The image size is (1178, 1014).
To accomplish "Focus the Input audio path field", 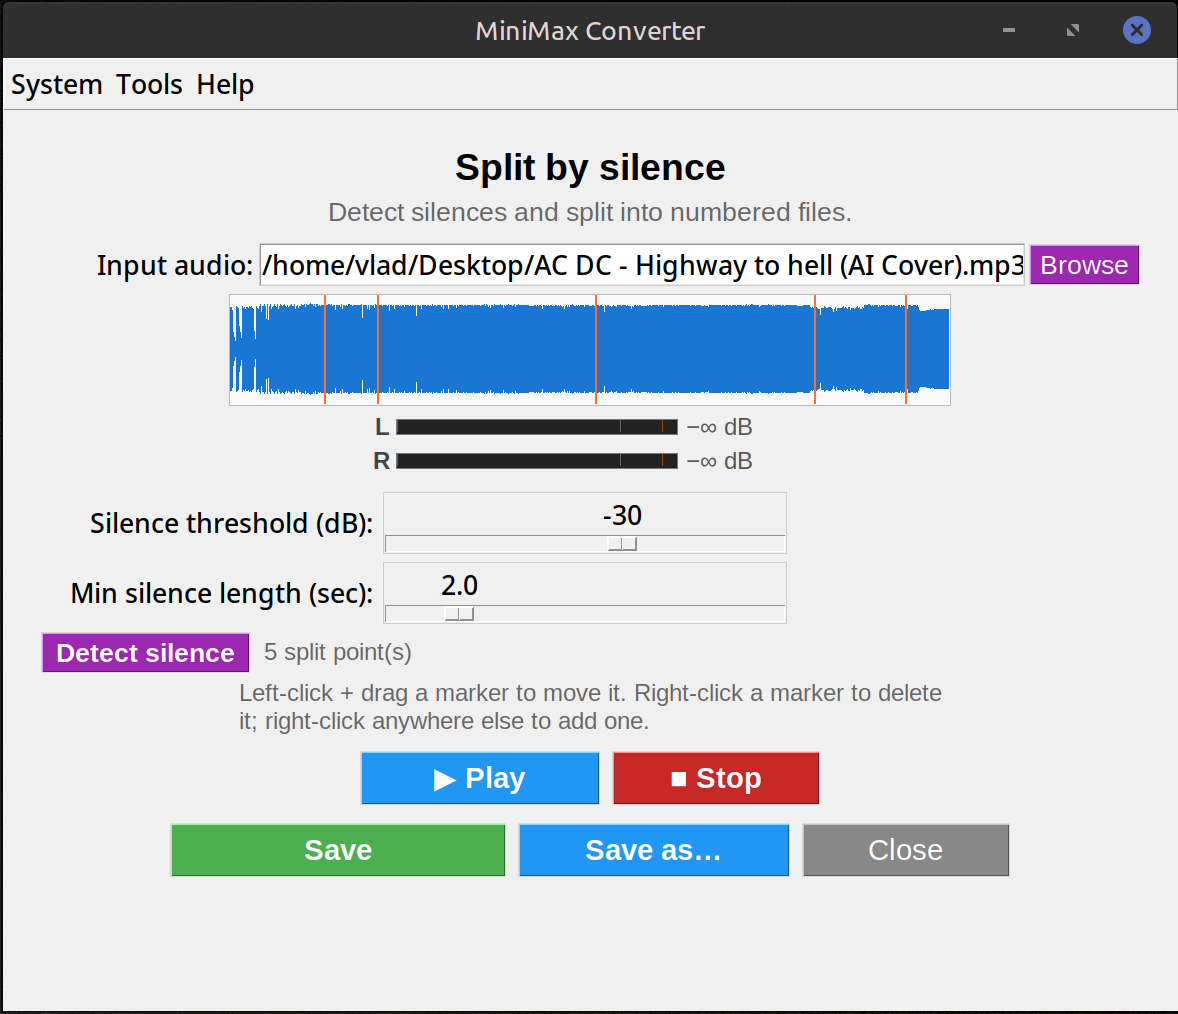I will [642, 265].
